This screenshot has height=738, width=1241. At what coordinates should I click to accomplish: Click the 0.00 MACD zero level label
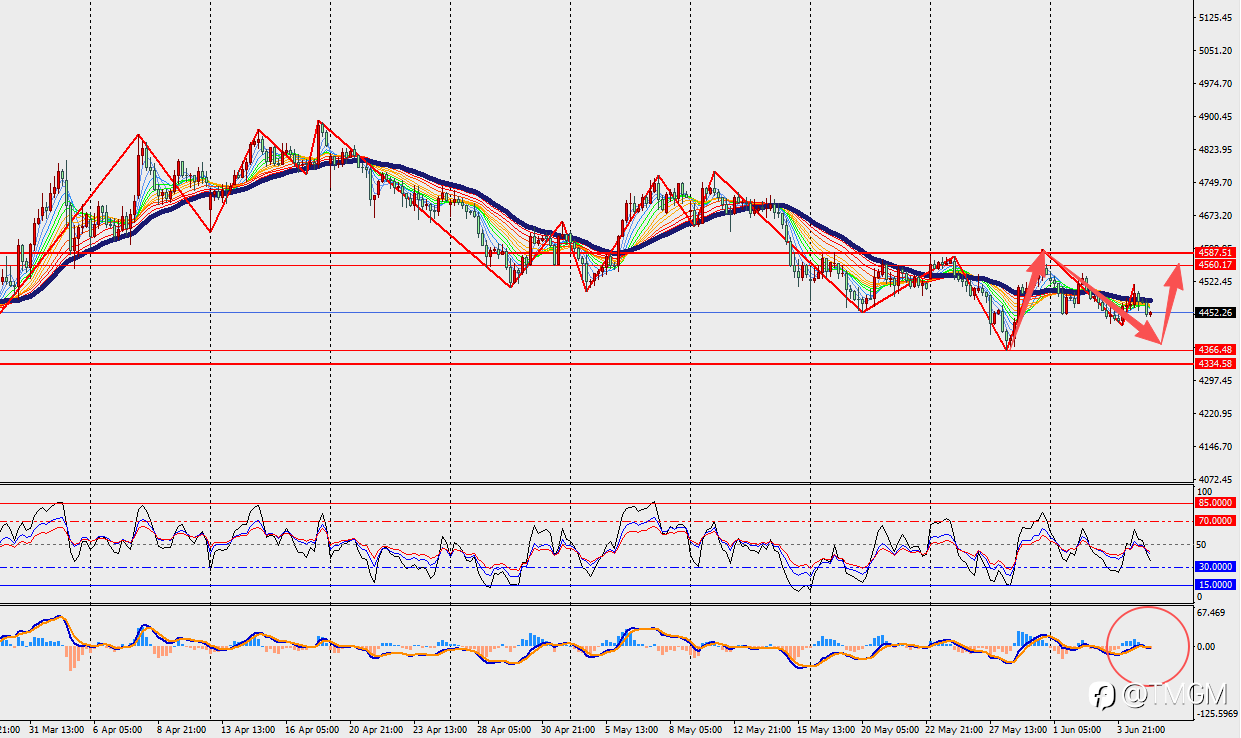(1206, 646)
